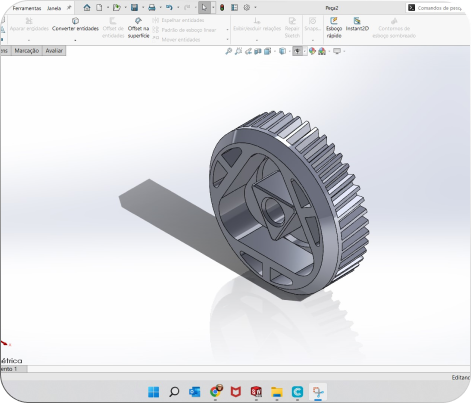Click the Padrão de esboço linear button
472x403 pixels.
(x=185, y=30)
